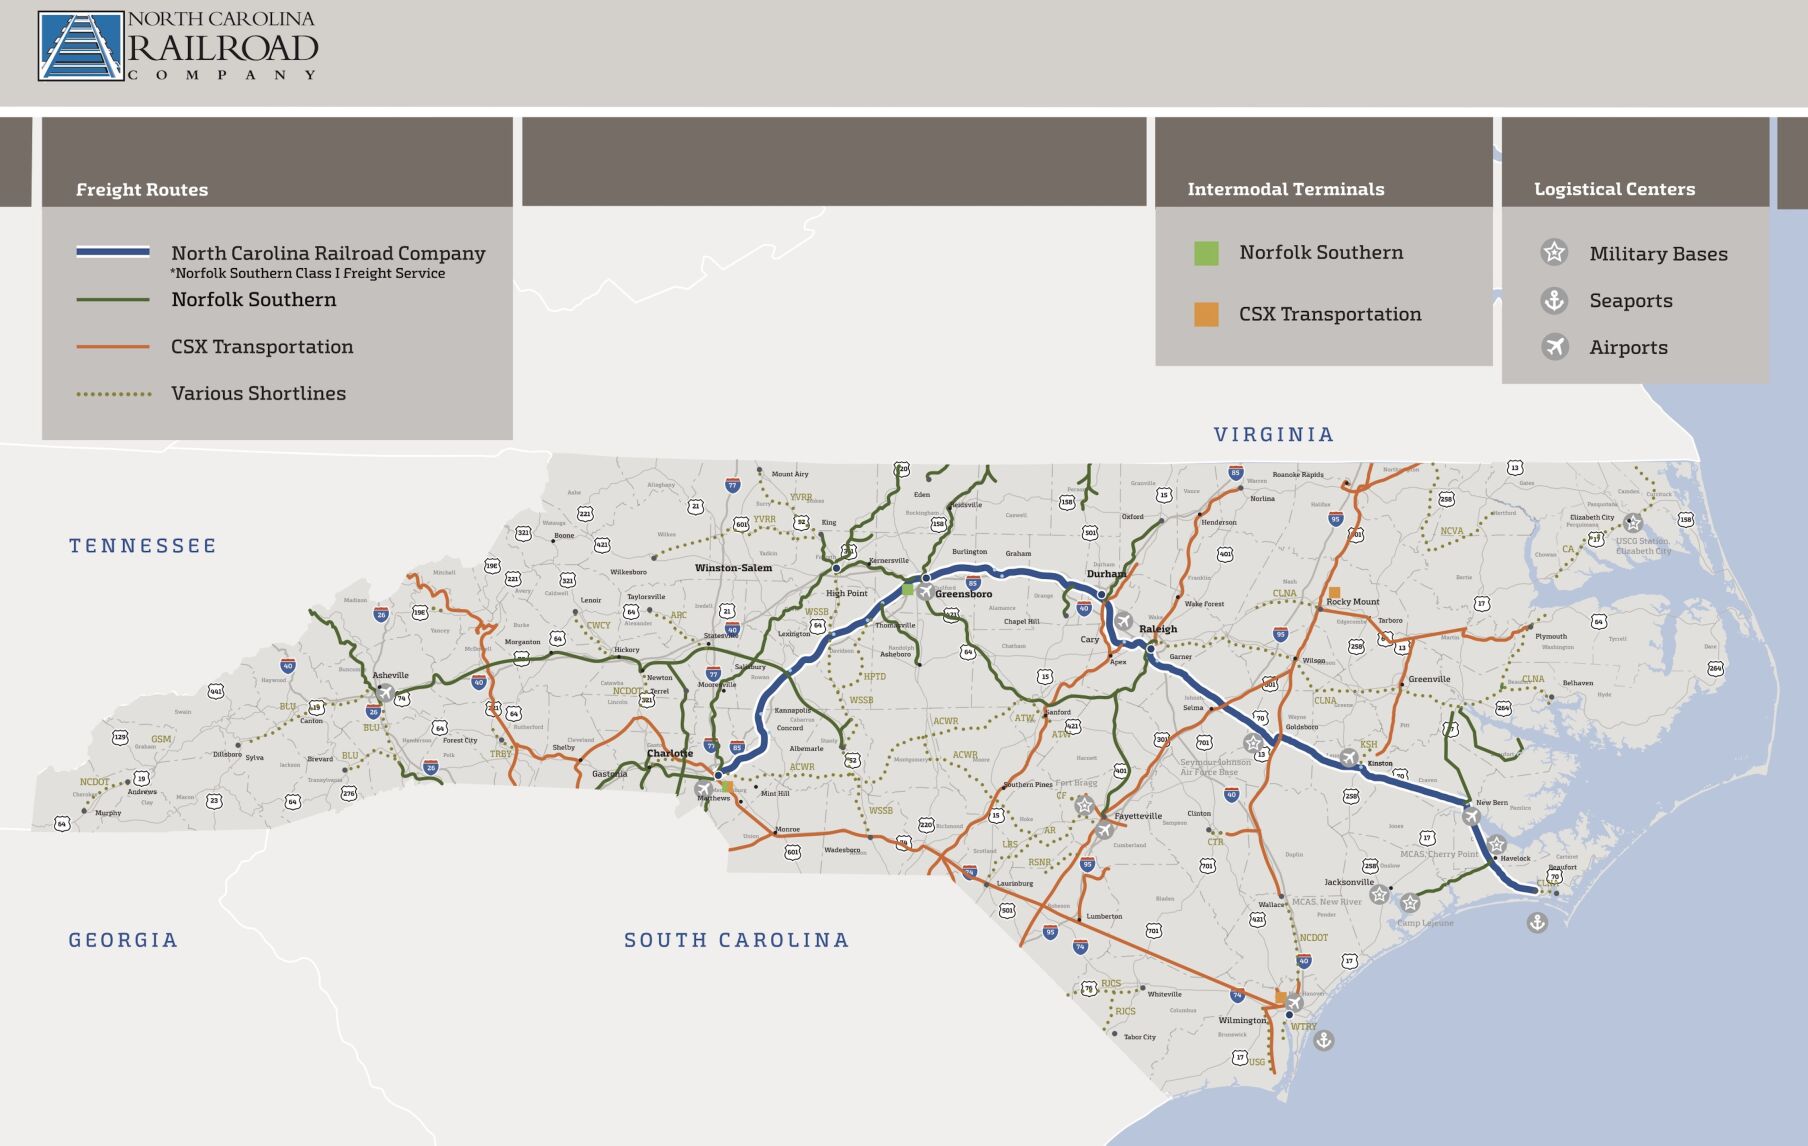Click the seaport anchor near Morehead City
Screen dimensions: 1808x1146
click(x=1537, y=922)
